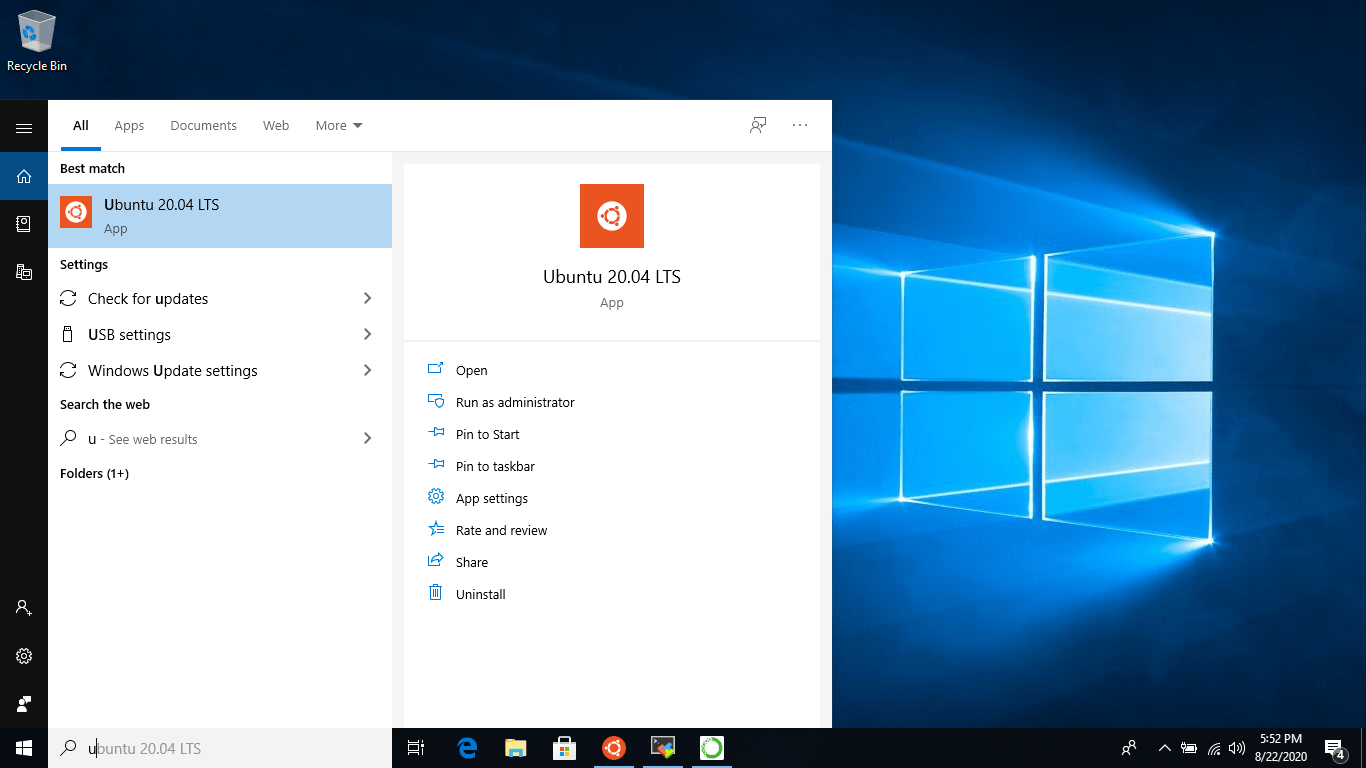Viewport: 1366px width, 768px height.
Task: Open the Action Center notifications icon
Action: [1334, 748]
